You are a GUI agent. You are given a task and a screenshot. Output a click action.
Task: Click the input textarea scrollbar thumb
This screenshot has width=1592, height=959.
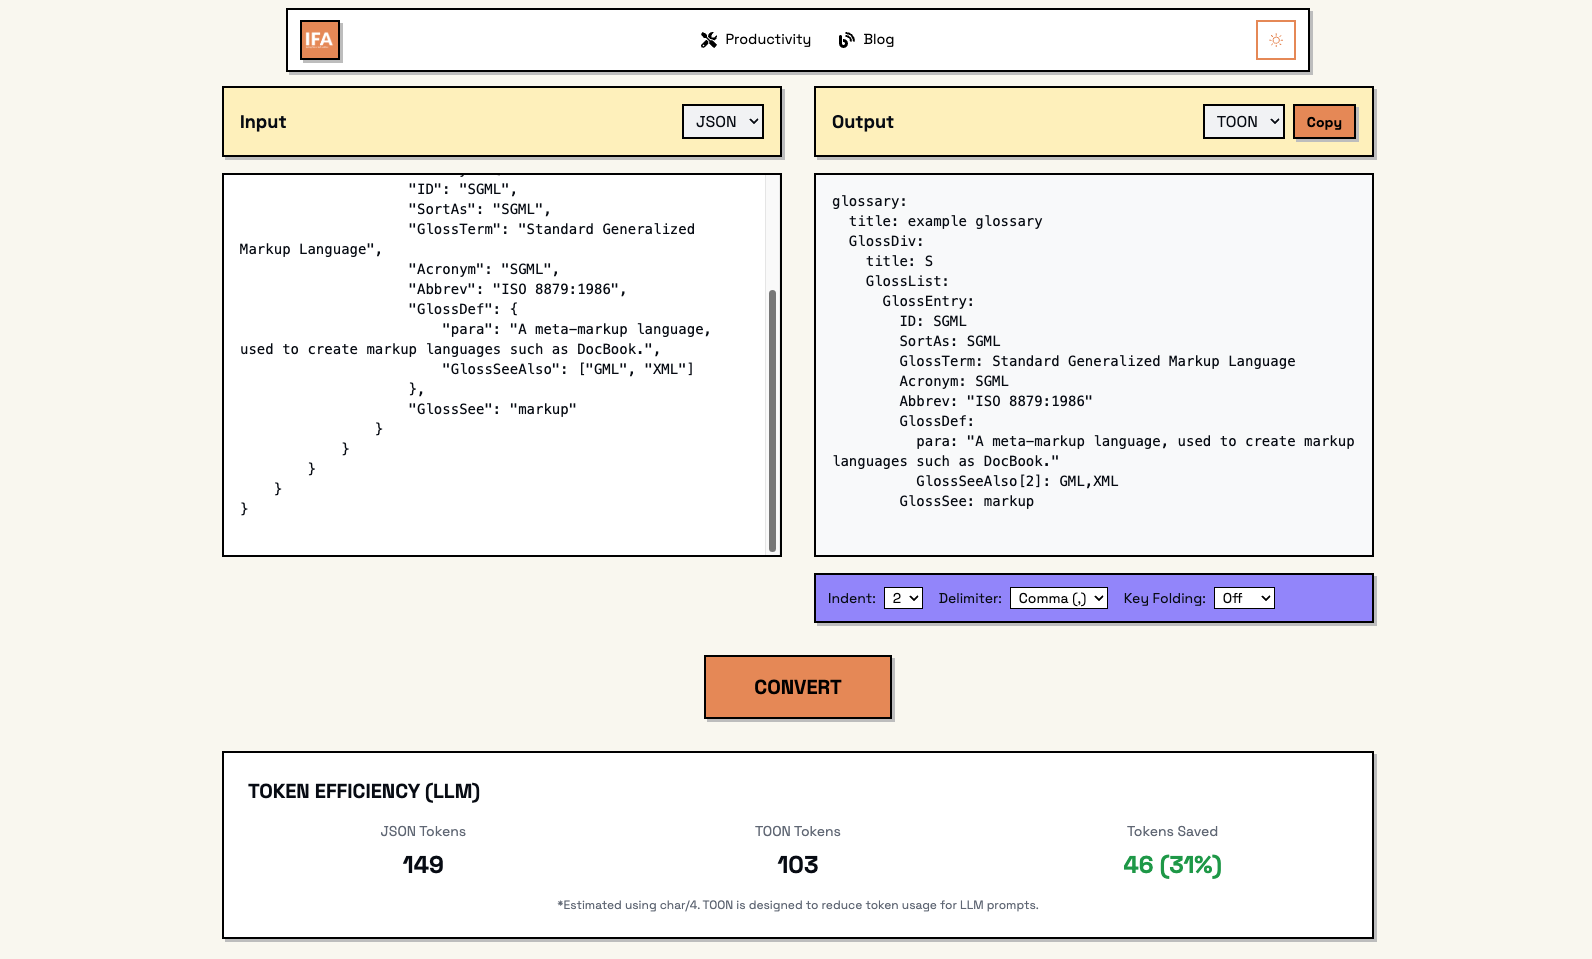tap(772, 420)
